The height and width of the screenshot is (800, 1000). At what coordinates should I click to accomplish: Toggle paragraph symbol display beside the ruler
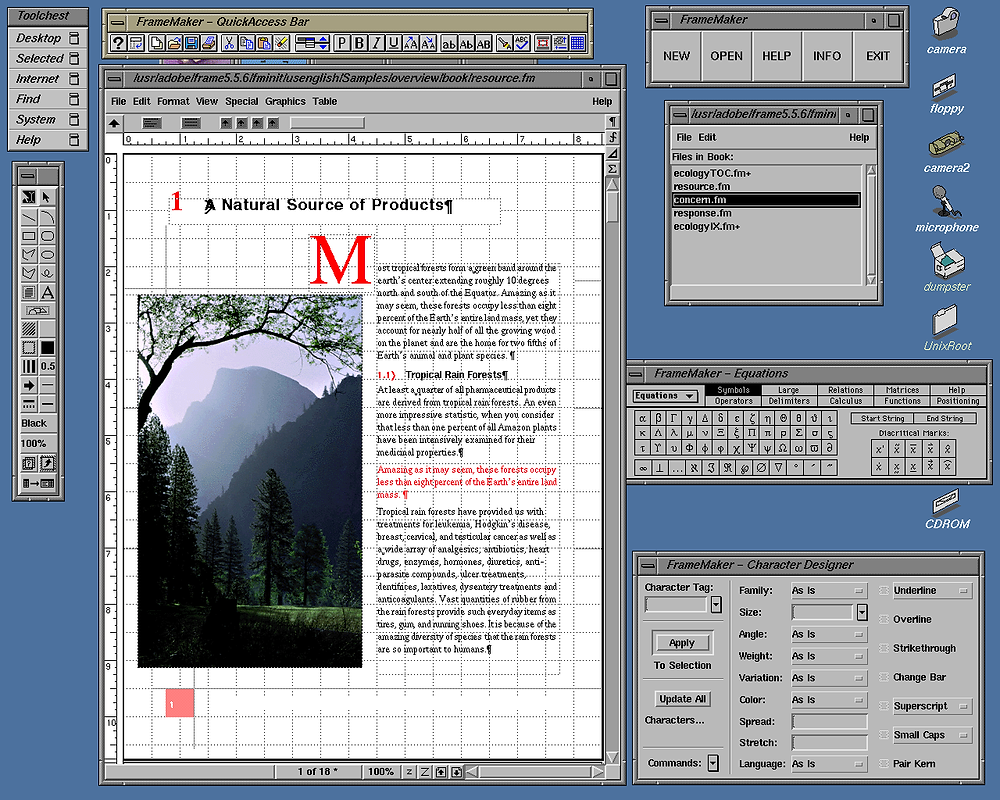(x=612, y=121)
